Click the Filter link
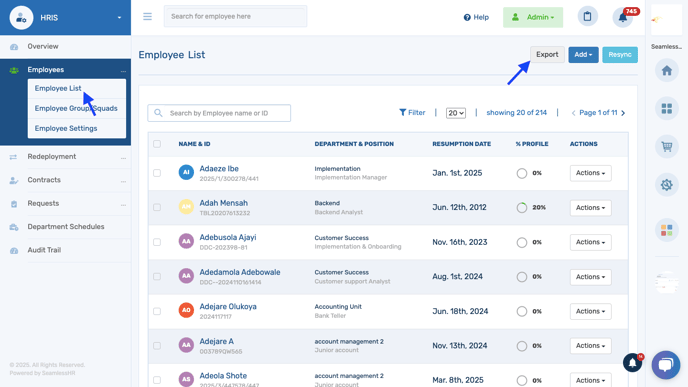The width and height of the screenshot is (688, 387). coord(412,113)
